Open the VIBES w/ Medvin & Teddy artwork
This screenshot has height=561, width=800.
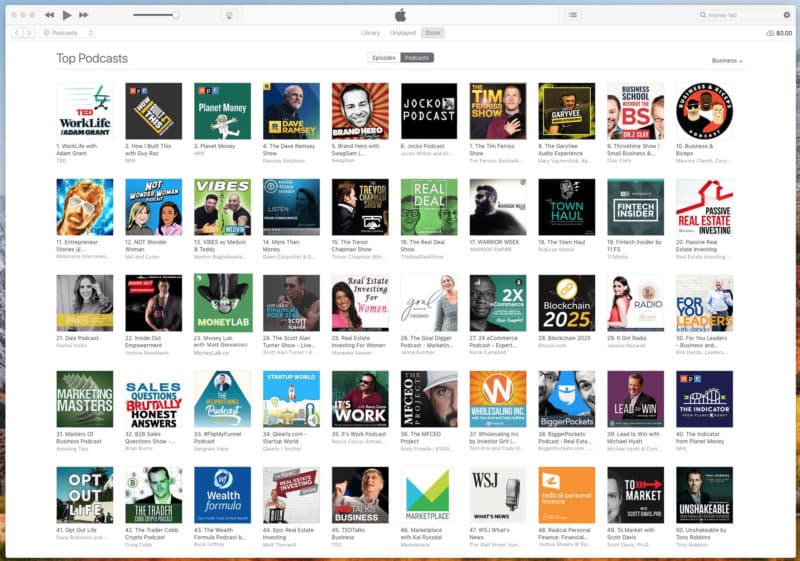[222, 207]
